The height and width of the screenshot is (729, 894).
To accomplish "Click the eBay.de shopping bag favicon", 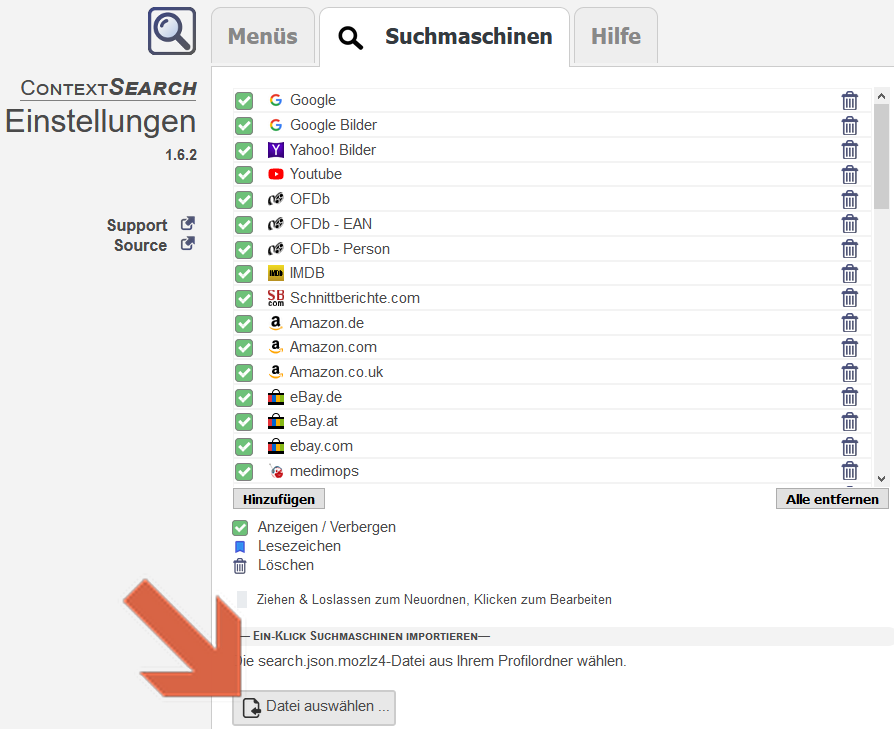I will click(276, 397).
